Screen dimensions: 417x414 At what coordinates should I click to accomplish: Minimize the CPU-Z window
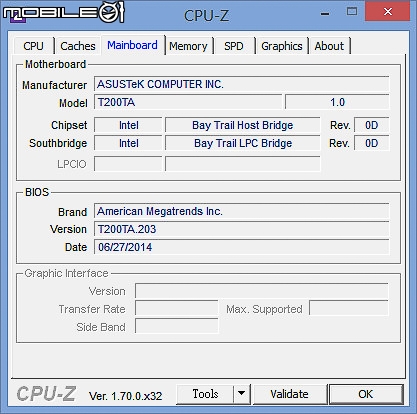[x=325, y=13]
